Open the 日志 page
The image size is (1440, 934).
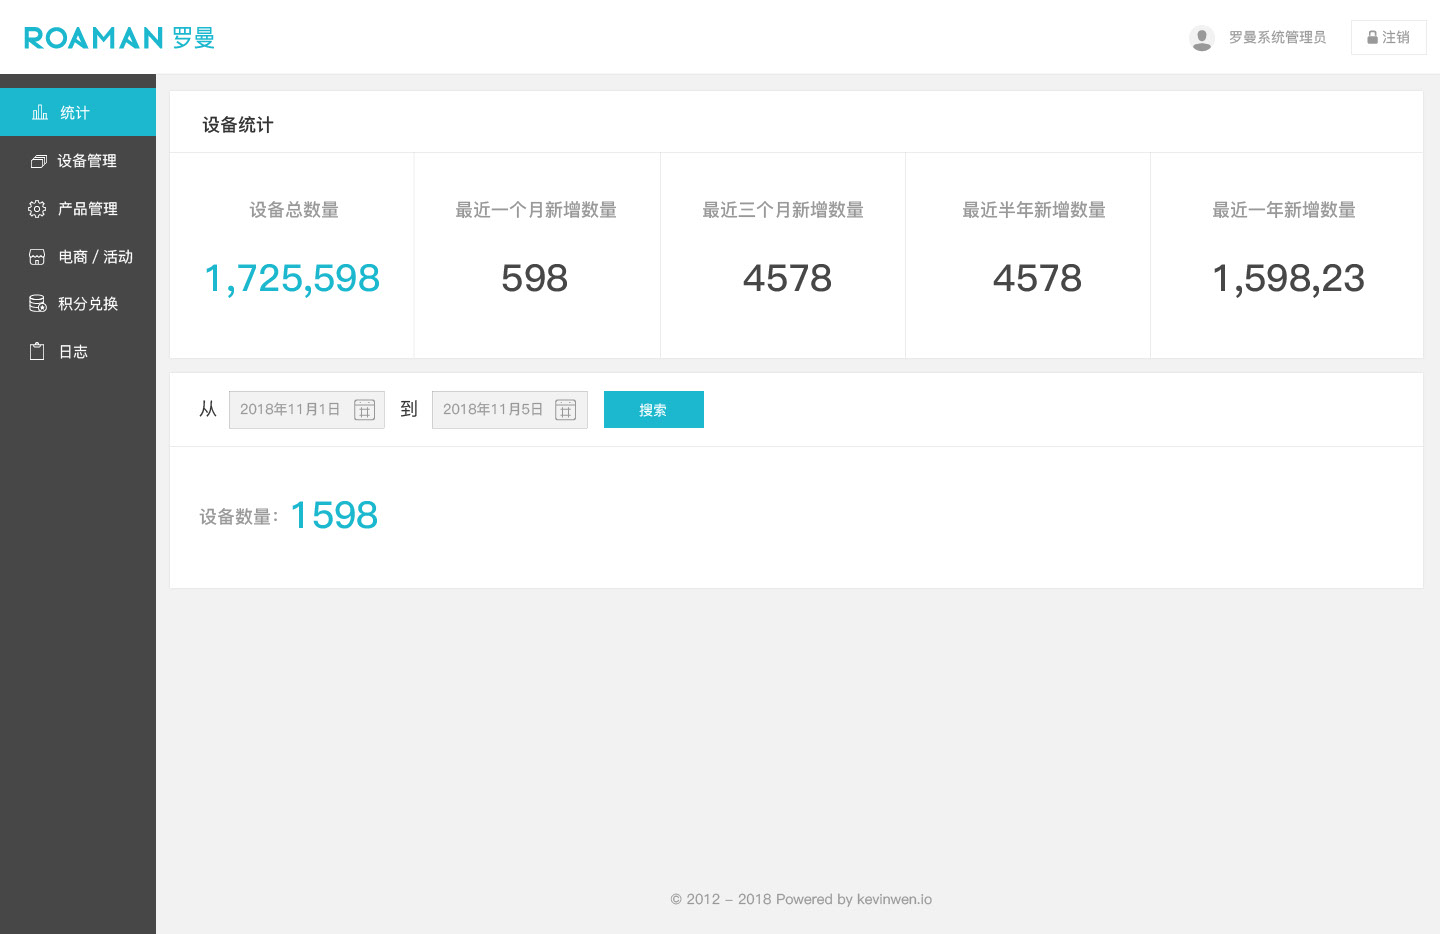click(x=73, y=352)
